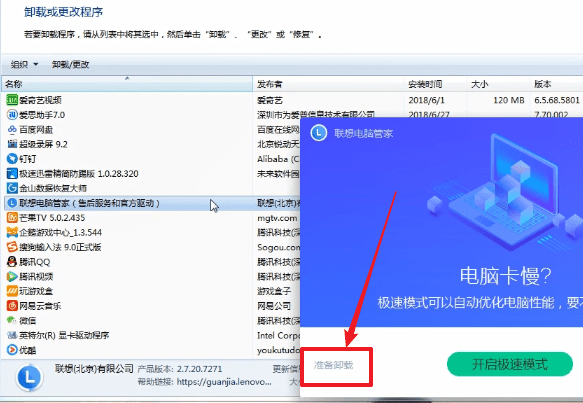
Task: Click the 金山数据恢复大师 icon
Action: 12,188
